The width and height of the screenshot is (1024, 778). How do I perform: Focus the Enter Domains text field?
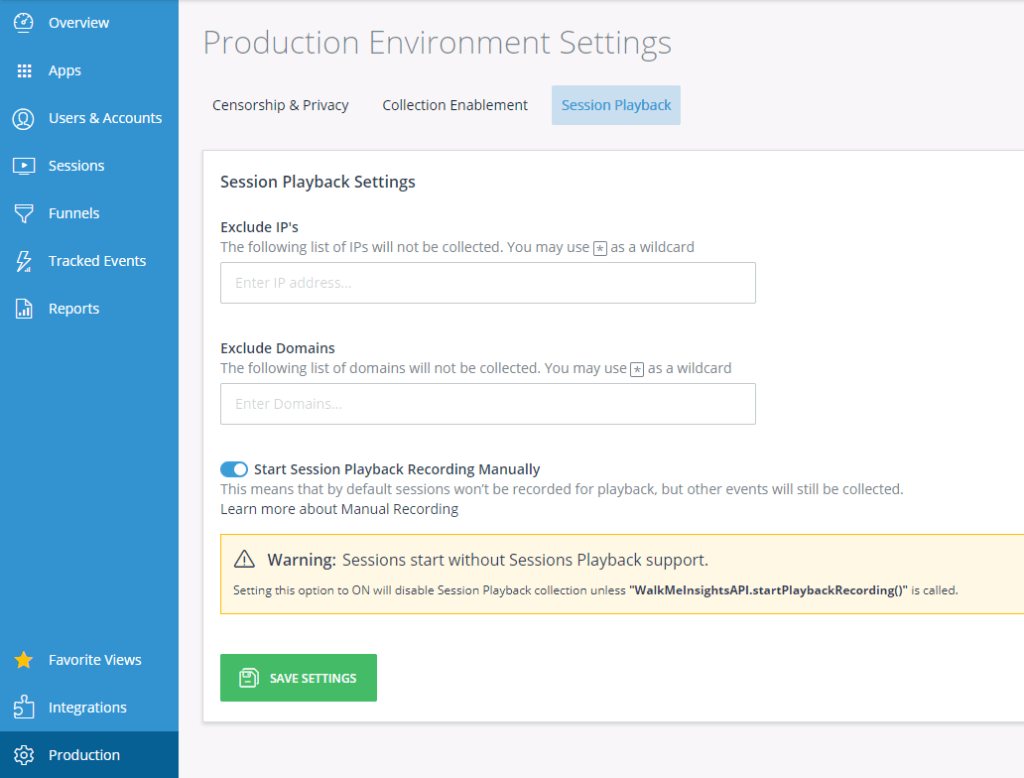(488, 404)
